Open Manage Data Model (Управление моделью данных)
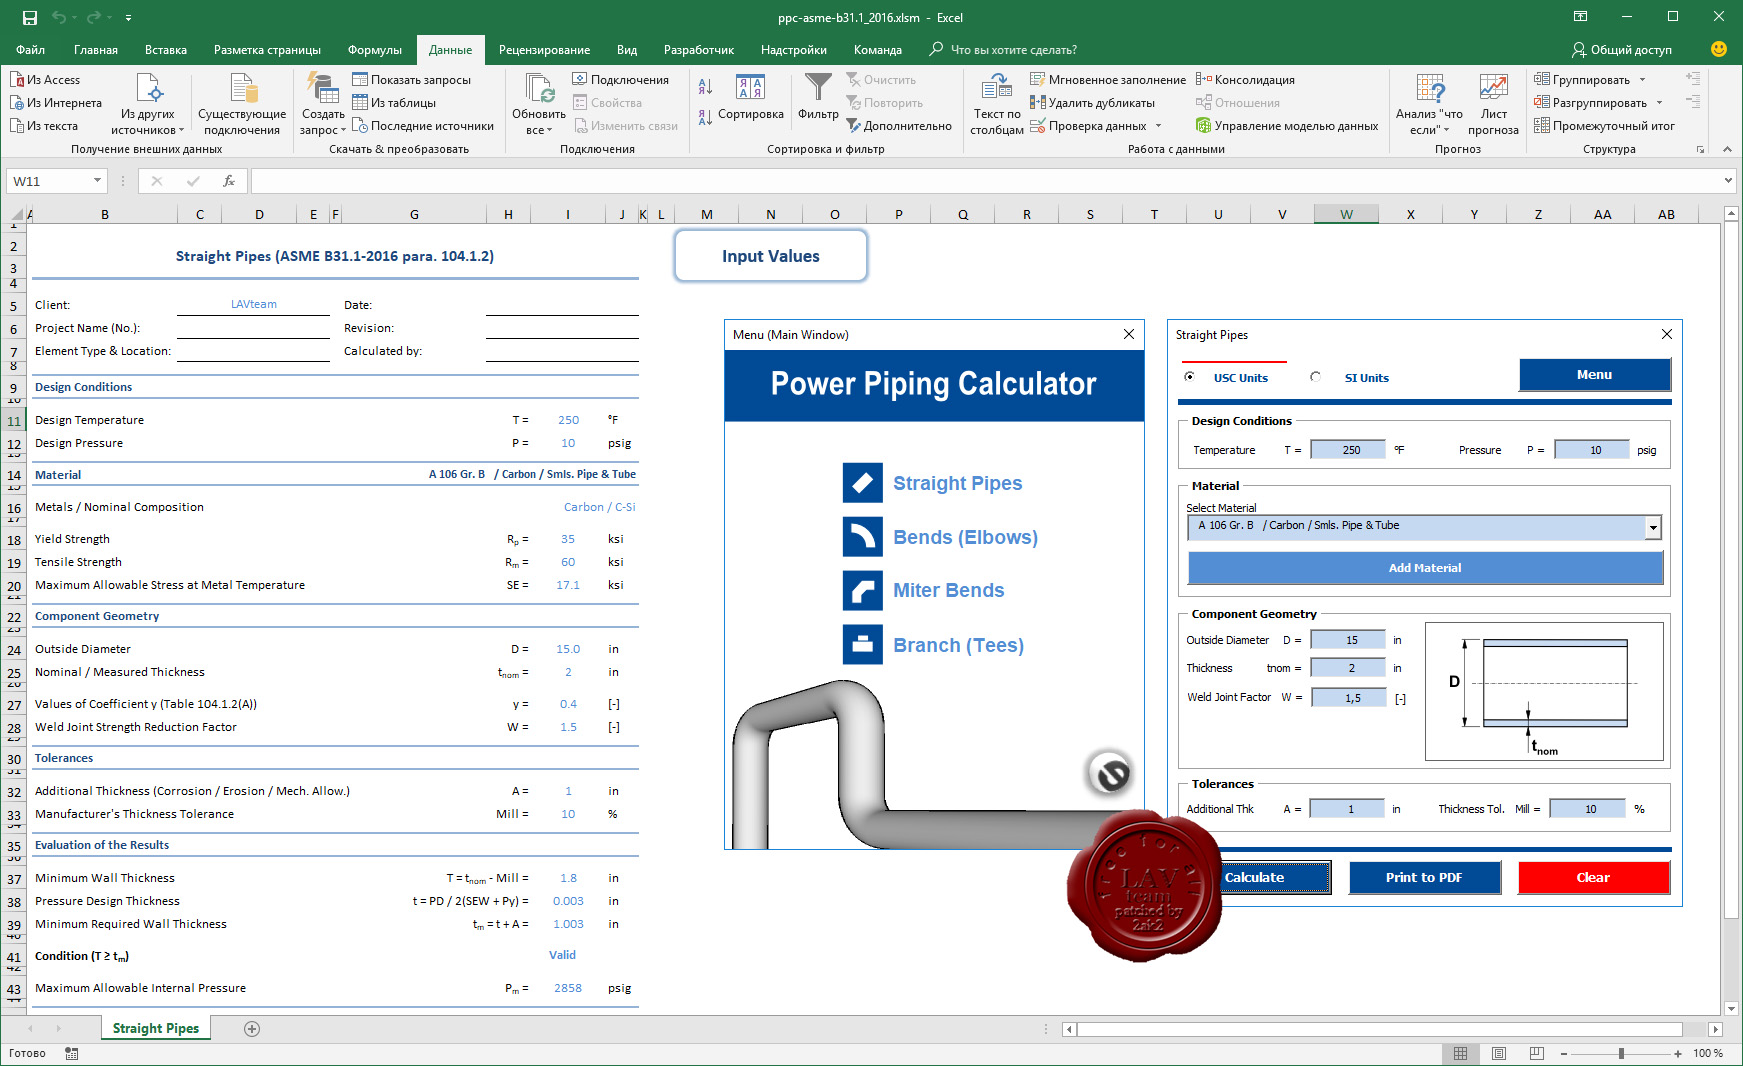The image size is (1743, 1066). 1287,126
